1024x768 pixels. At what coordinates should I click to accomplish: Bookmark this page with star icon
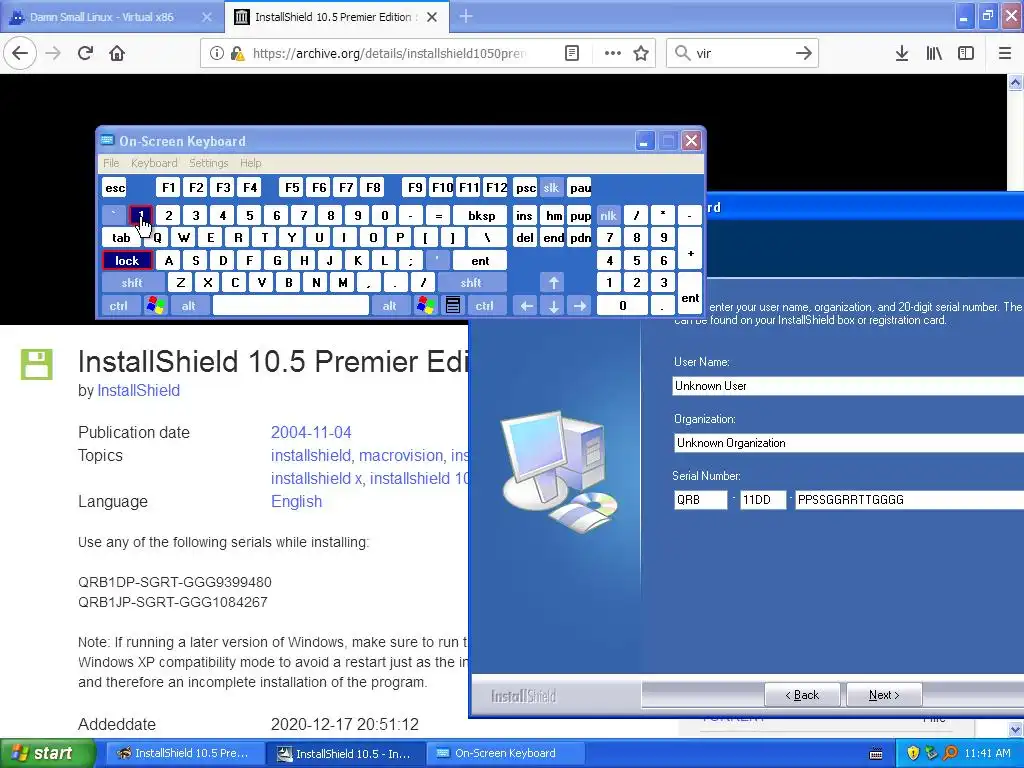(641, 53)
